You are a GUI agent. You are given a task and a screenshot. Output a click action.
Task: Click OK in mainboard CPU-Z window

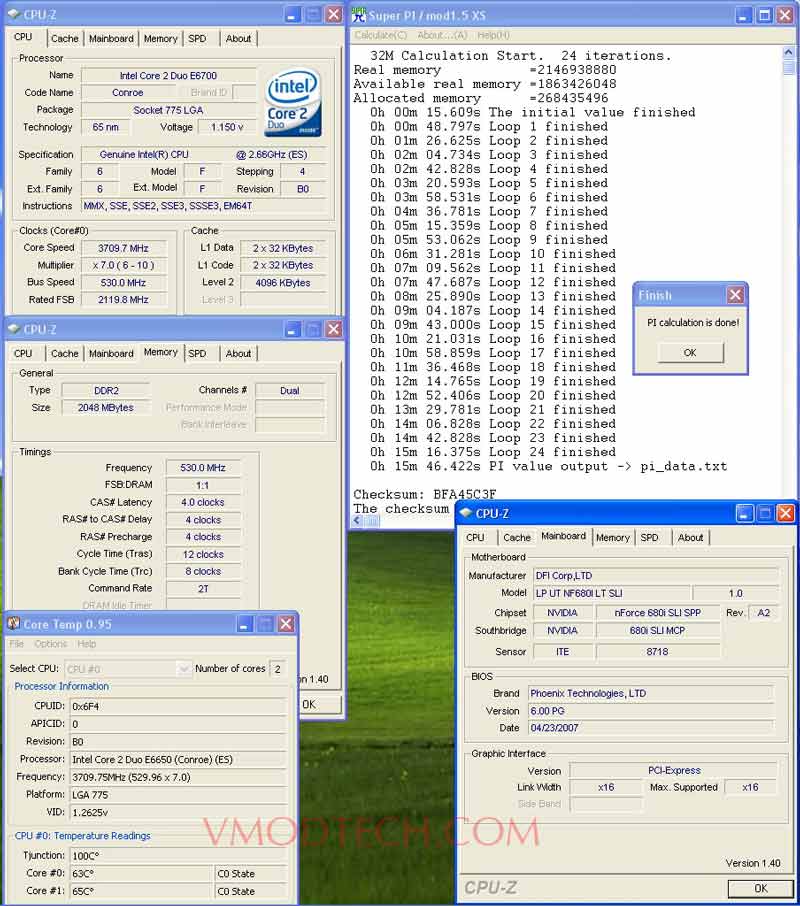pos(761,888)
